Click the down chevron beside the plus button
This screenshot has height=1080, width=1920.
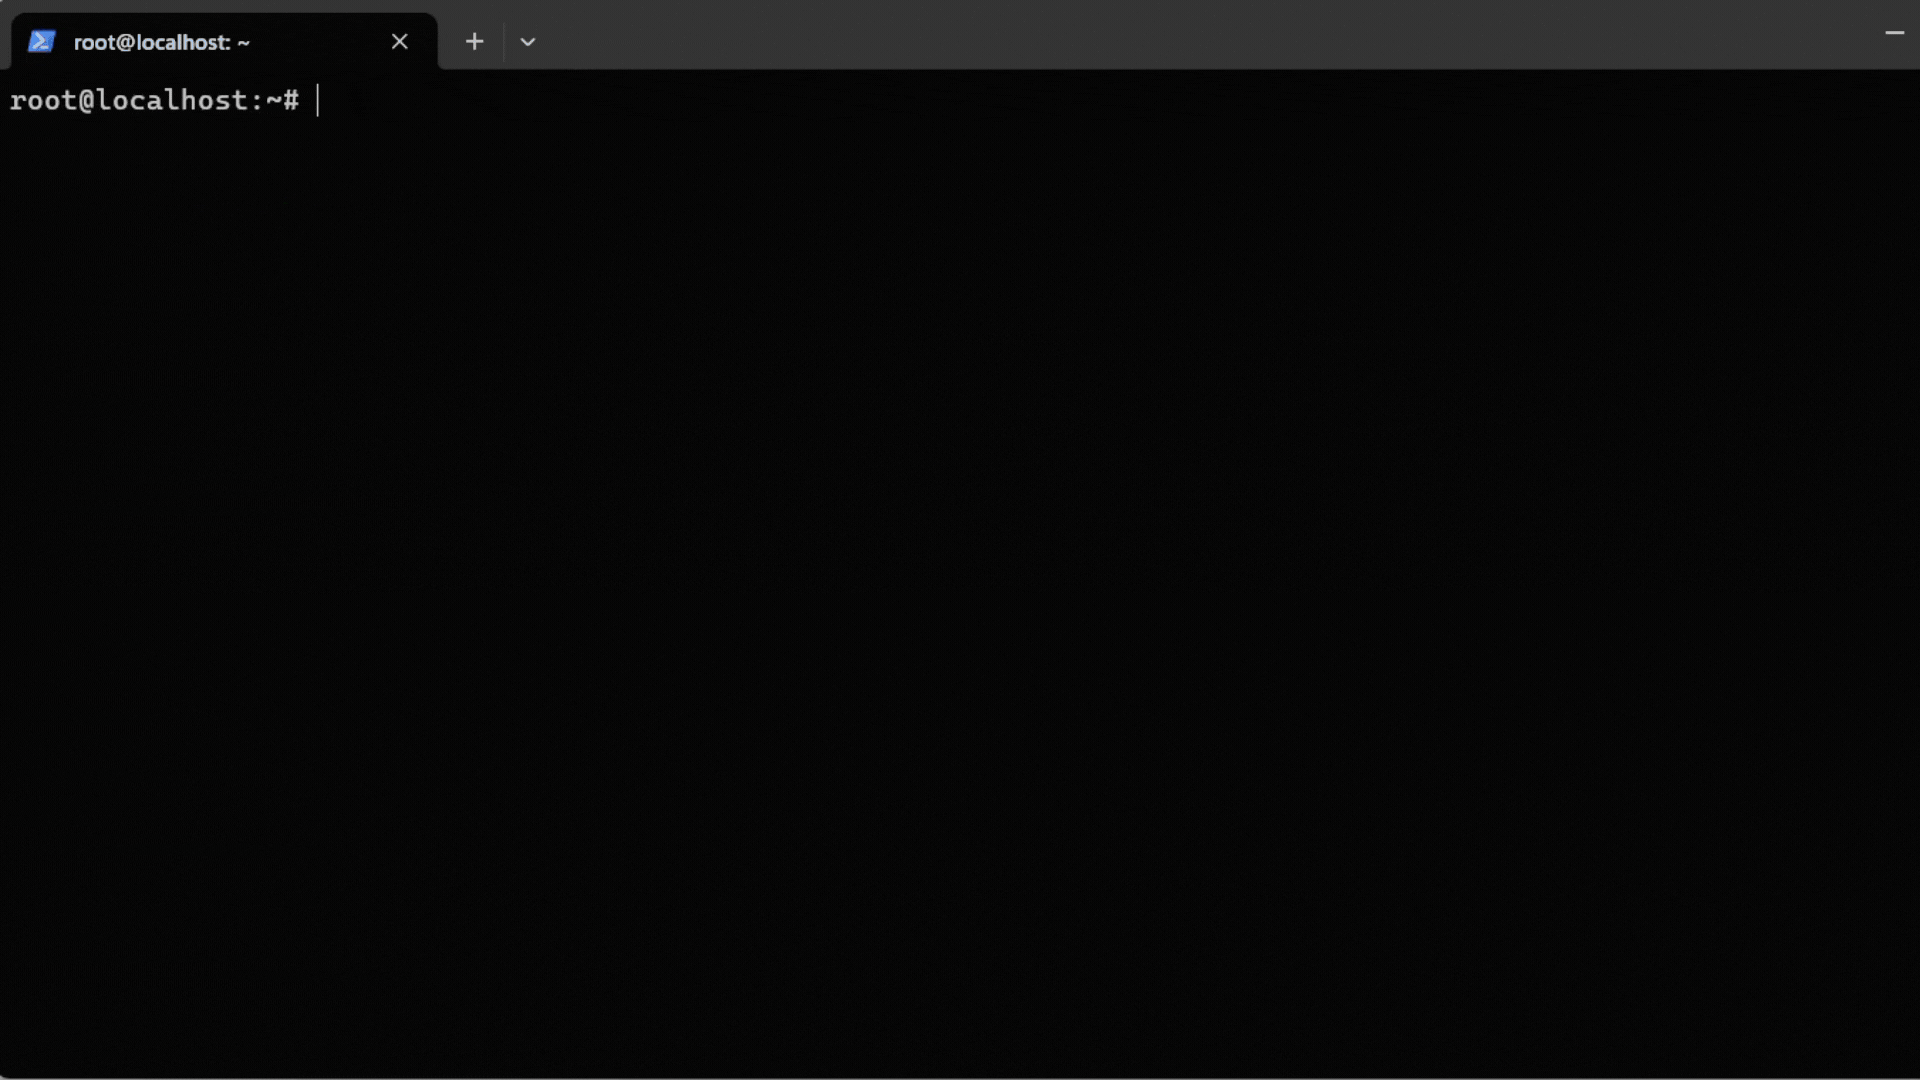[528, 41]
